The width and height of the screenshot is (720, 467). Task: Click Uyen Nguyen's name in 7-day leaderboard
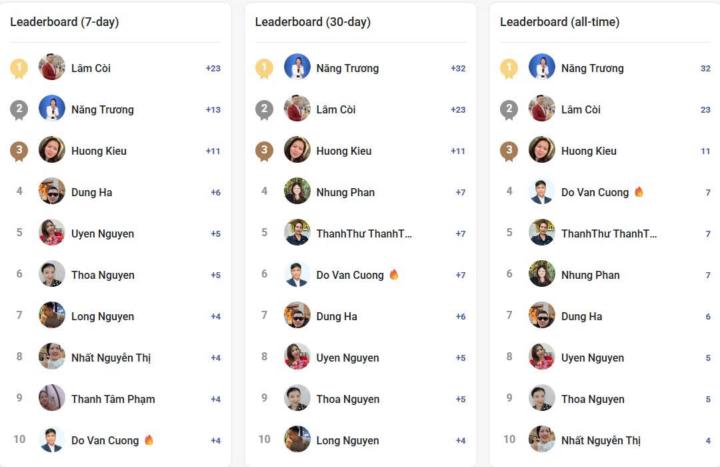pos(102,234)
